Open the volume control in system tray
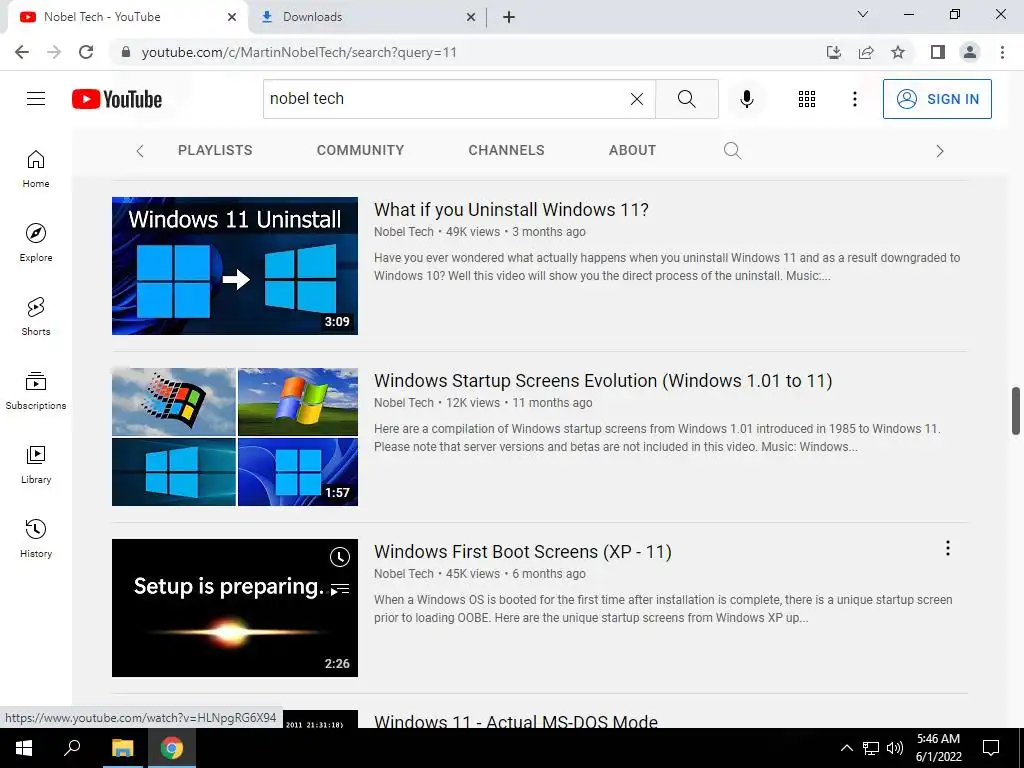 point(895,748)
